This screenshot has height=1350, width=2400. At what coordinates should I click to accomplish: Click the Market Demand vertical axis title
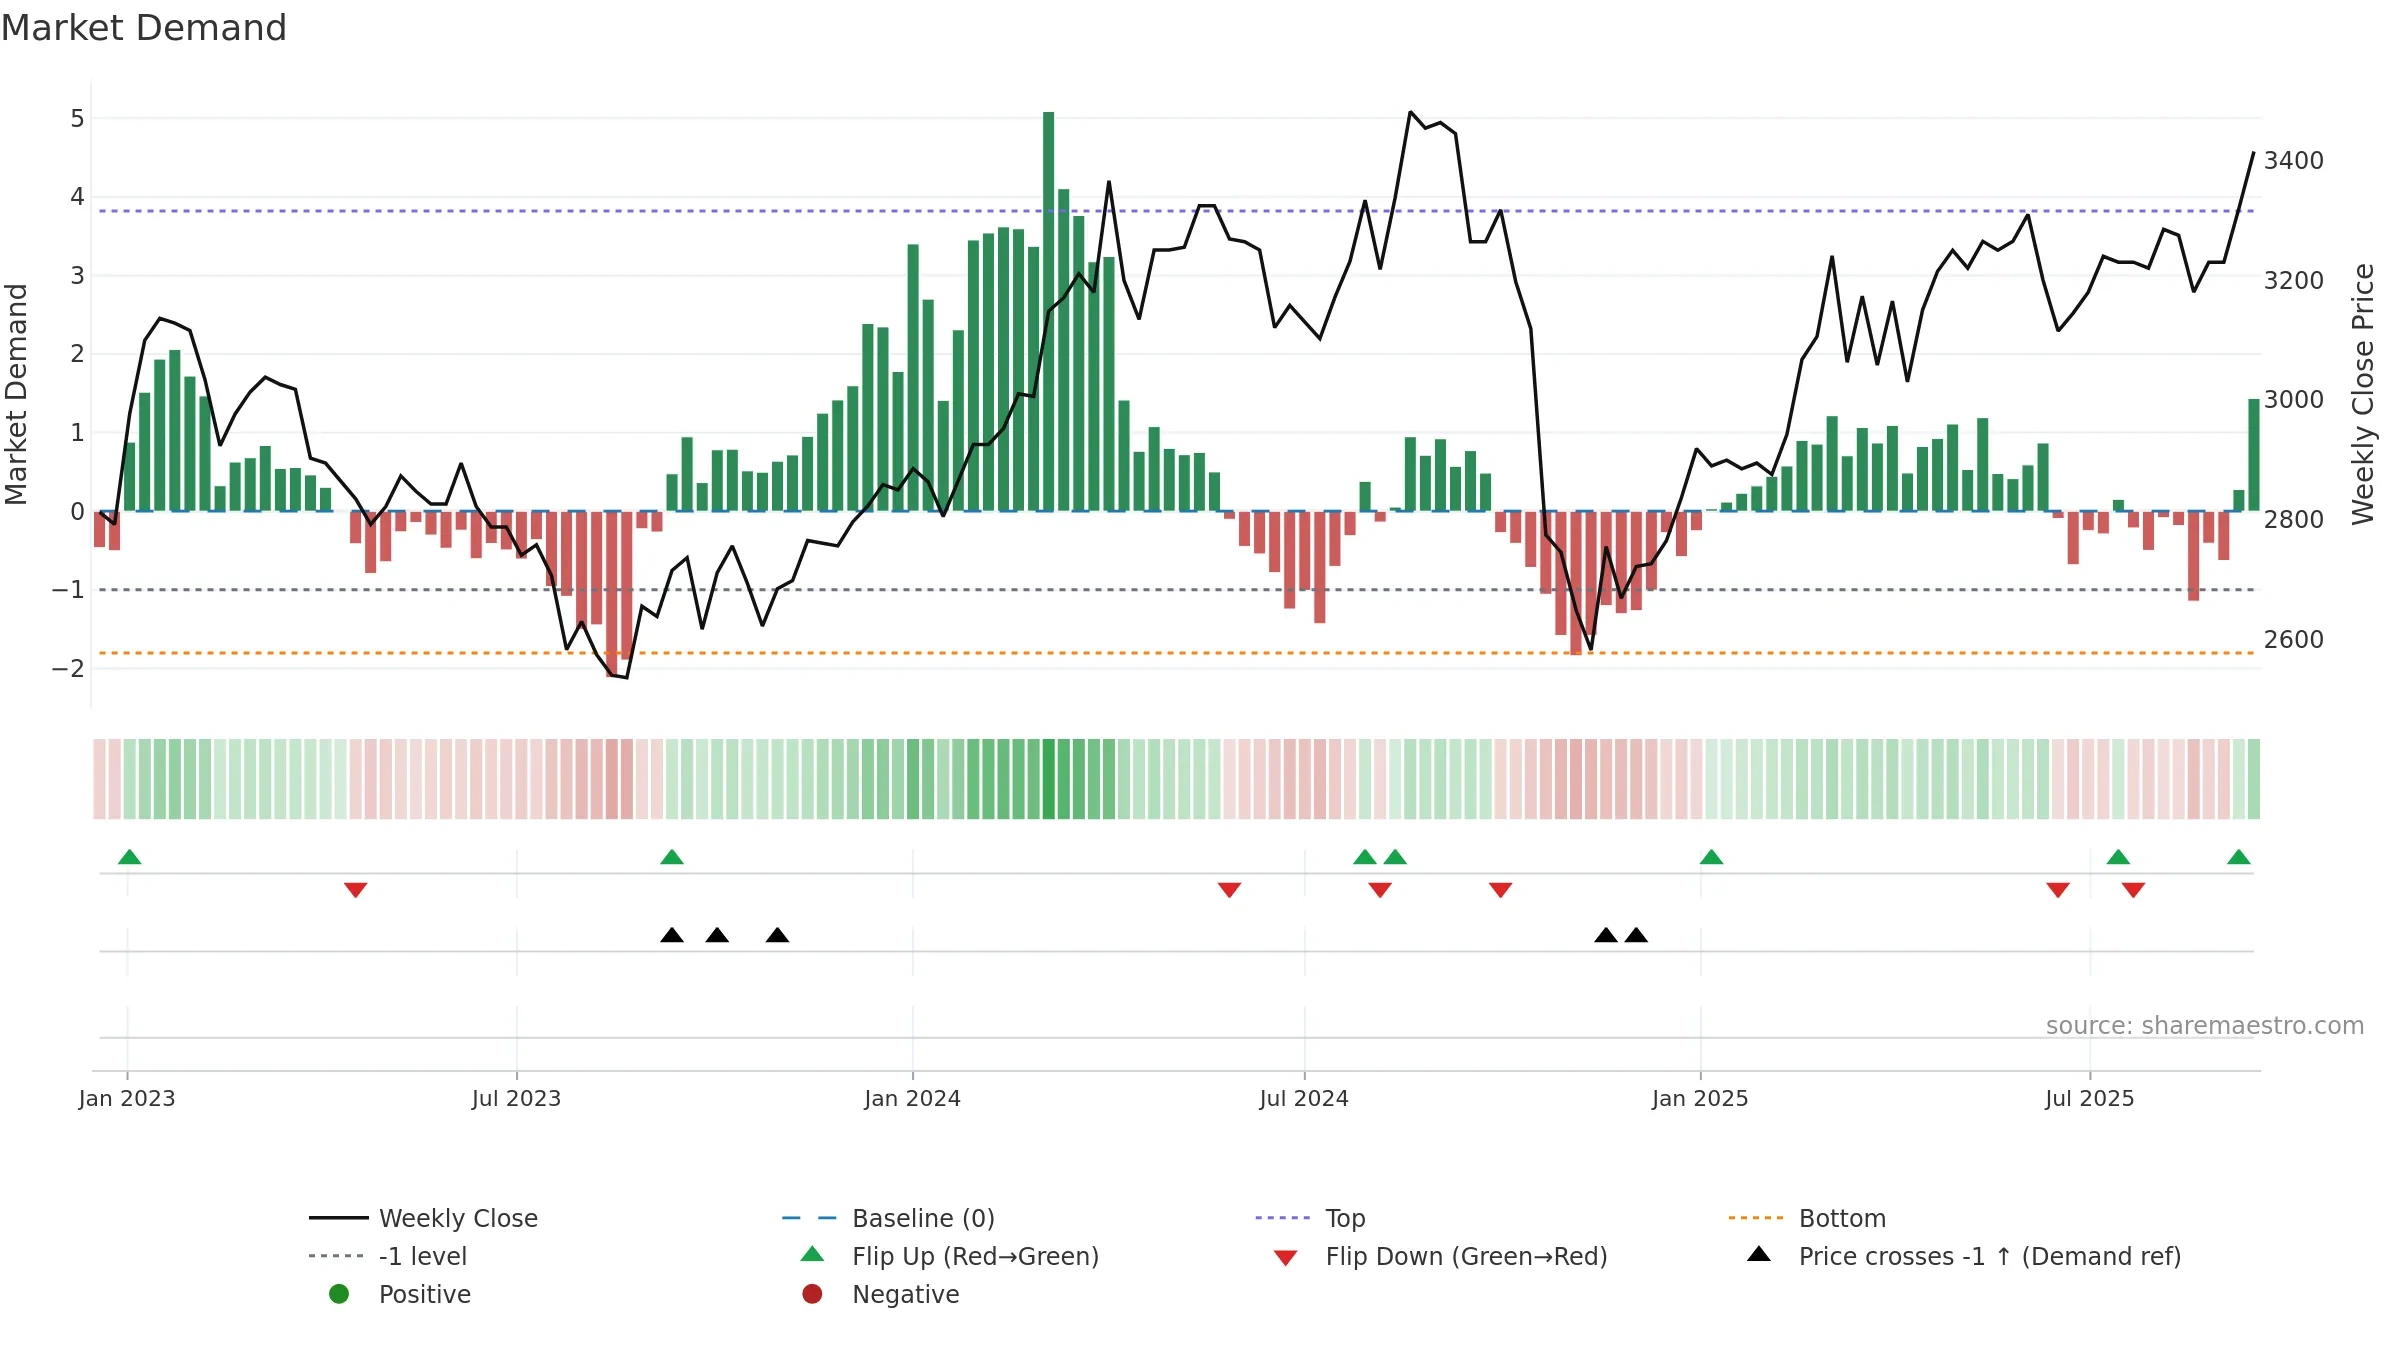(x=16, y=394)
